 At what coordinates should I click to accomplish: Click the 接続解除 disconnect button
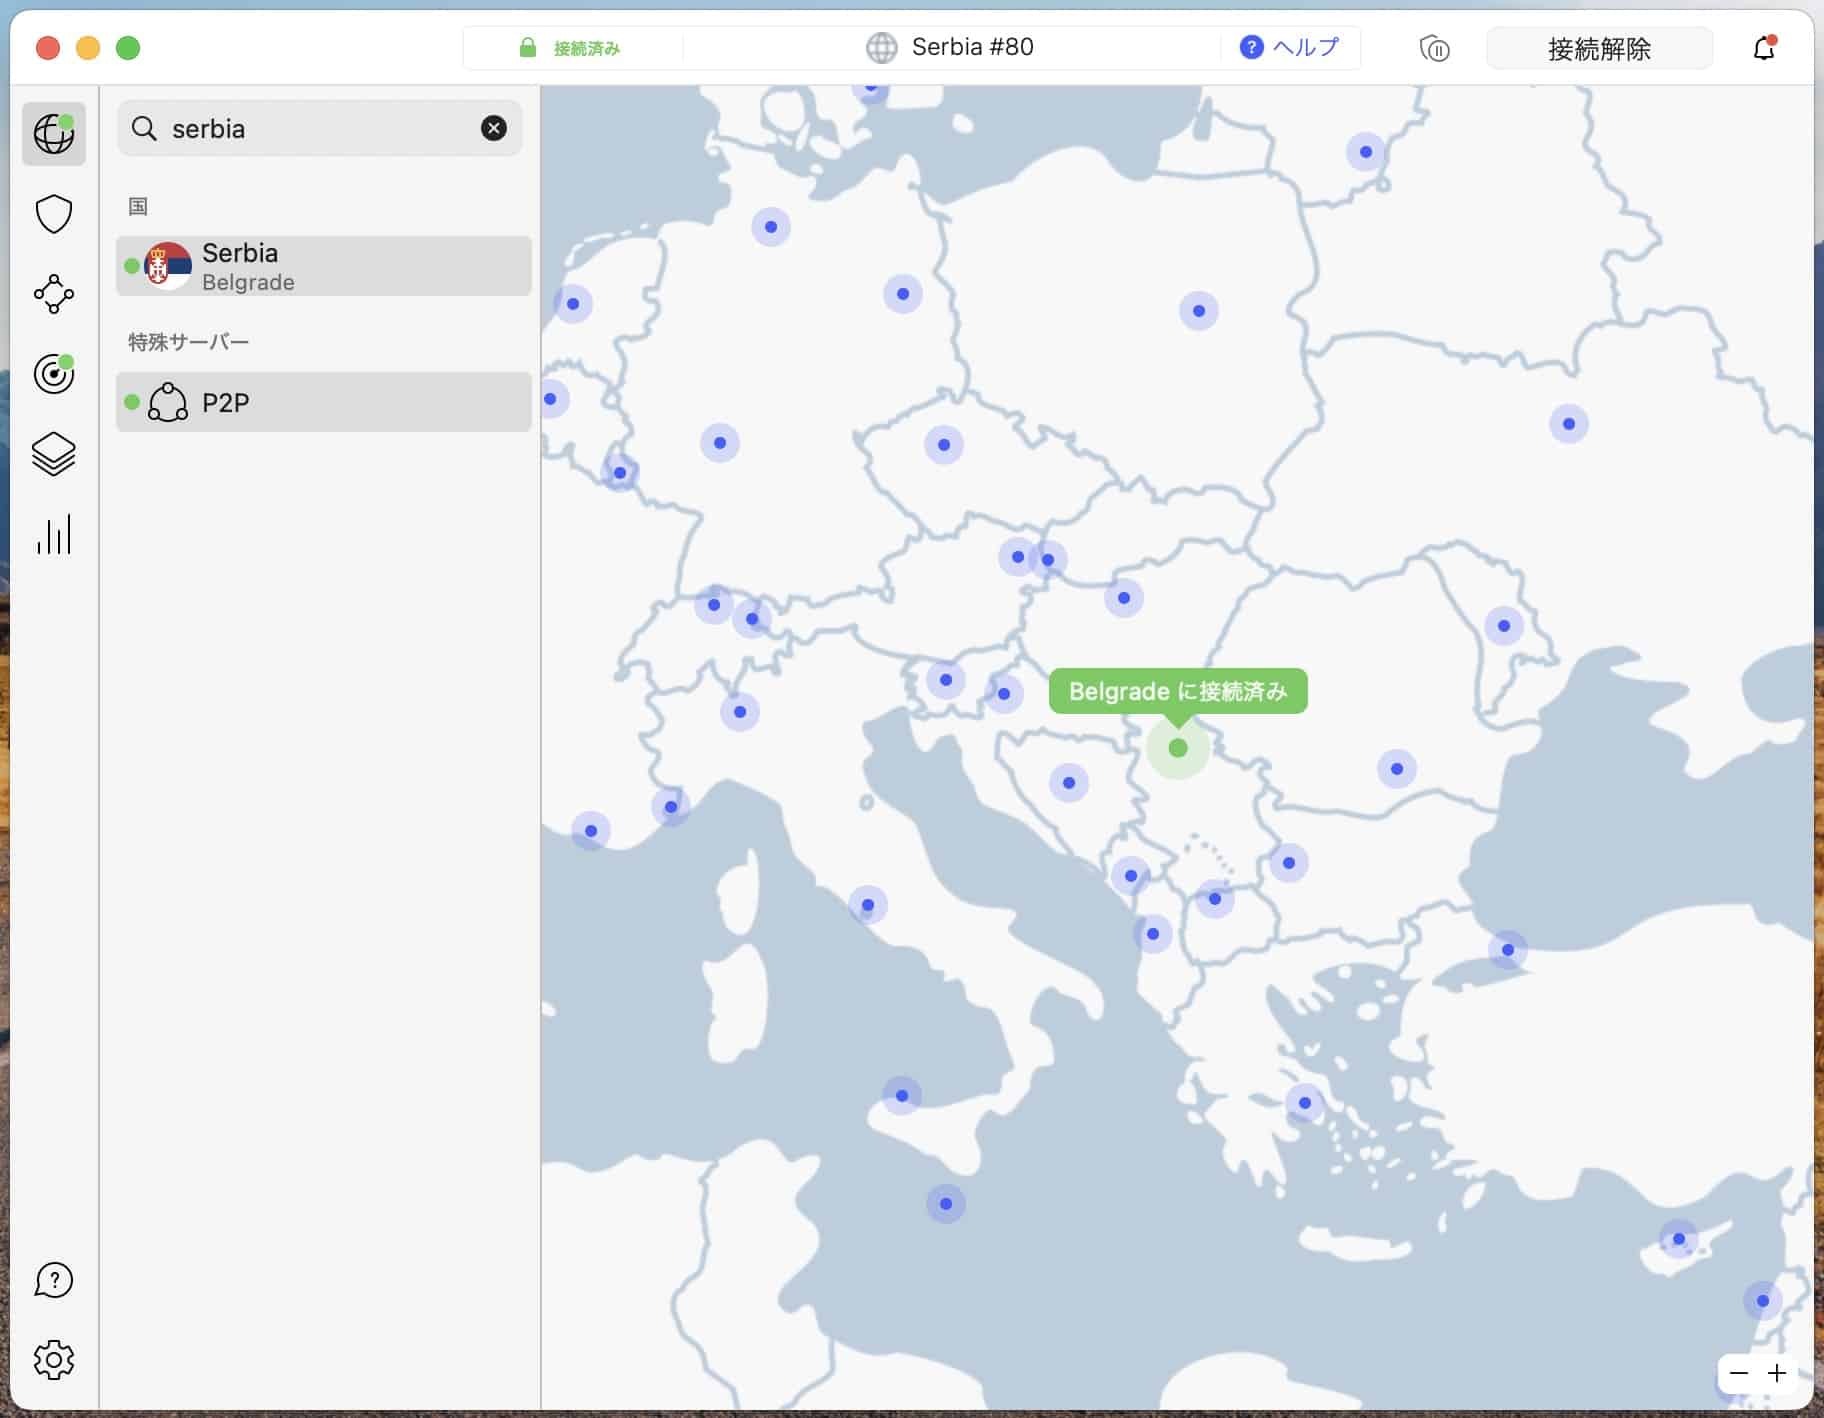click(x=1599, y=48)
